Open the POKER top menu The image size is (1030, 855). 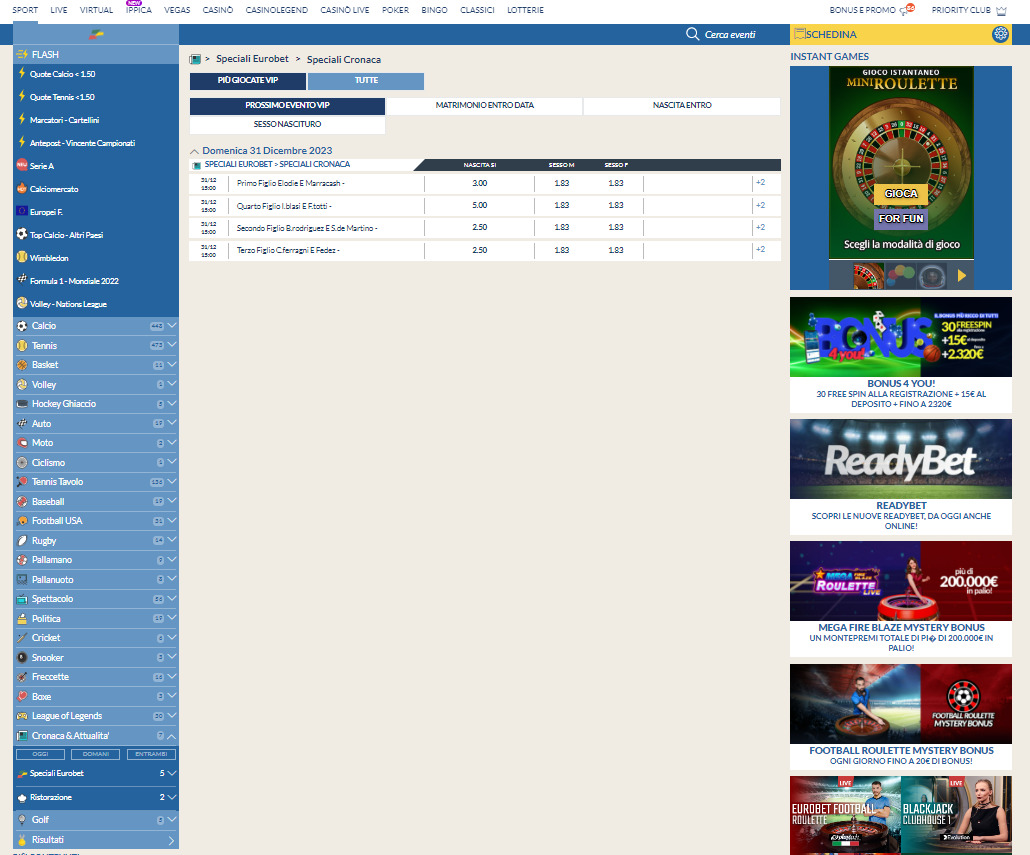pyautogui.click(x=395, y=10)
